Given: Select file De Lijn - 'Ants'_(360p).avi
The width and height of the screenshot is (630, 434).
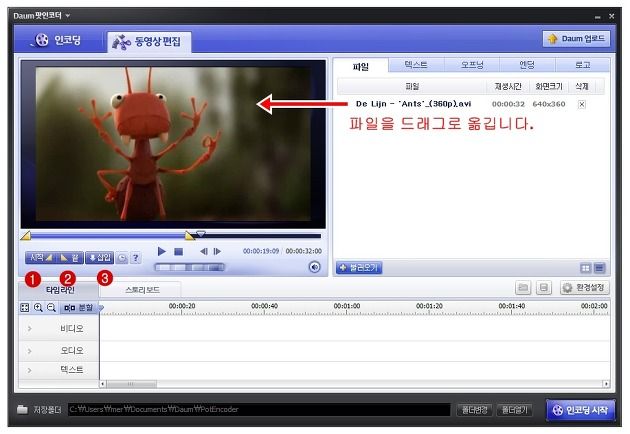Looking at the screenshot, I should tap(413, 104).
